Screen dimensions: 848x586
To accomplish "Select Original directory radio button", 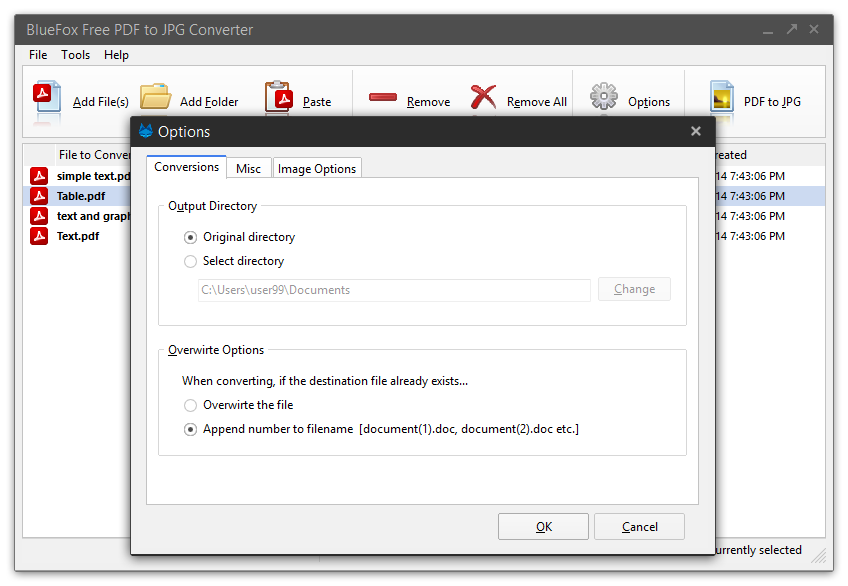I will [x=190, y=237].
